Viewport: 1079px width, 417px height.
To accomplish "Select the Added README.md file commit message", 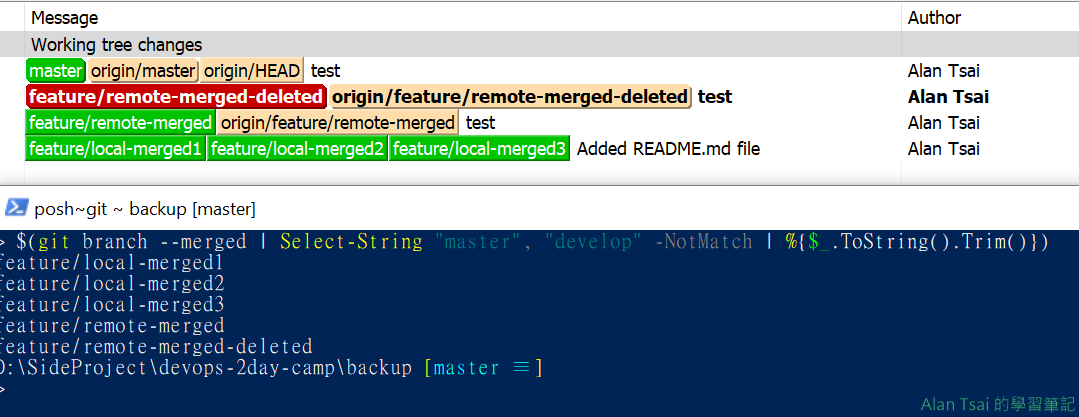I will (668, 149).
